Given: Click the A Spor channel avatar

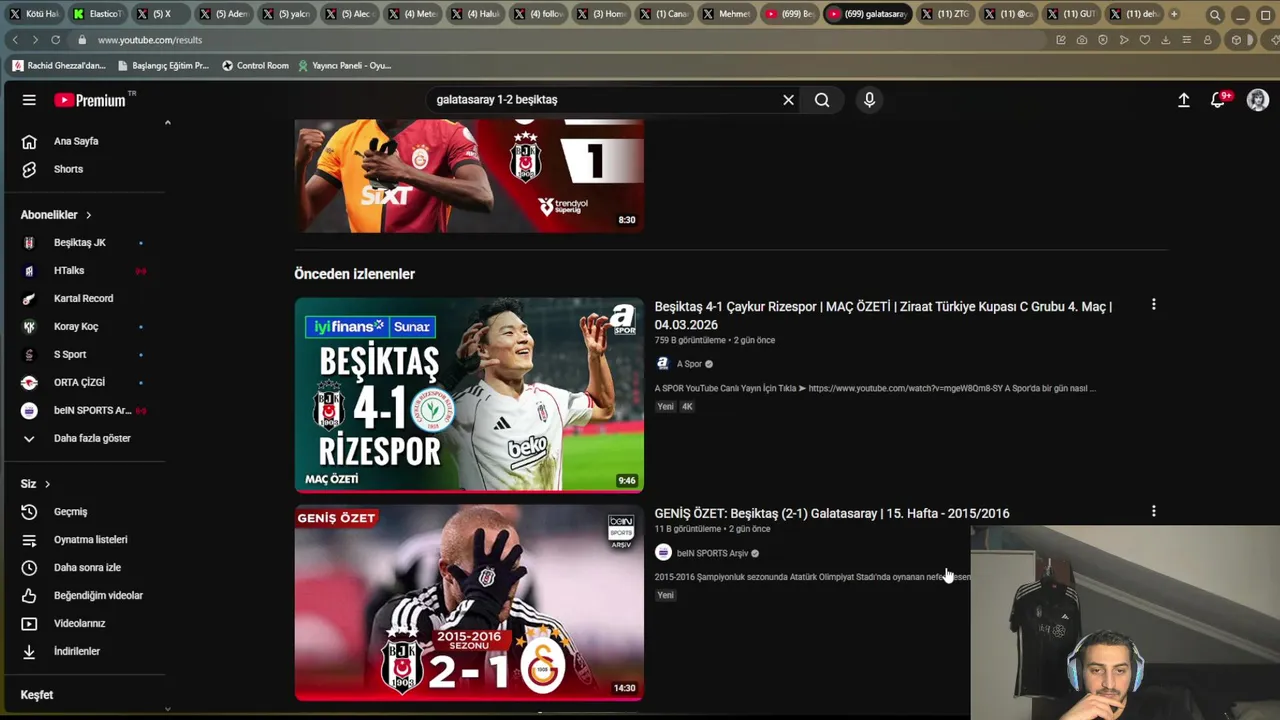Looking at the screenshot, I should (x=662, y=364).
